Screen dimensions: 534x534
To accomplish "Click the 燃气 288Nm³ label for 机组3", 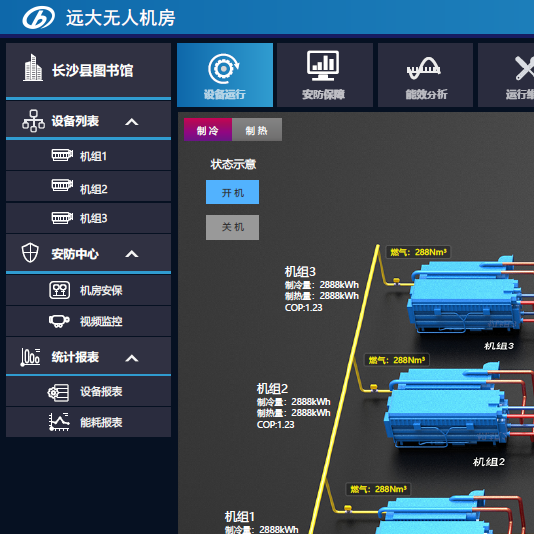I will [418, 252].
